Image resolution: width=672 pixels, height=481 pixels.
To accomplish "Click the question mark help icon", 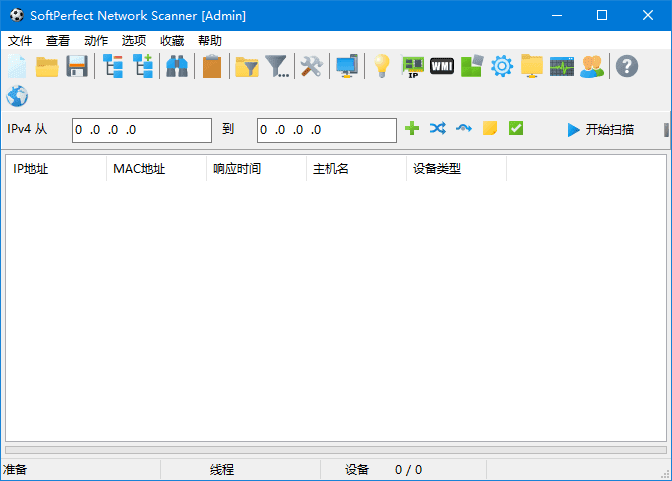I will [626, 67].
